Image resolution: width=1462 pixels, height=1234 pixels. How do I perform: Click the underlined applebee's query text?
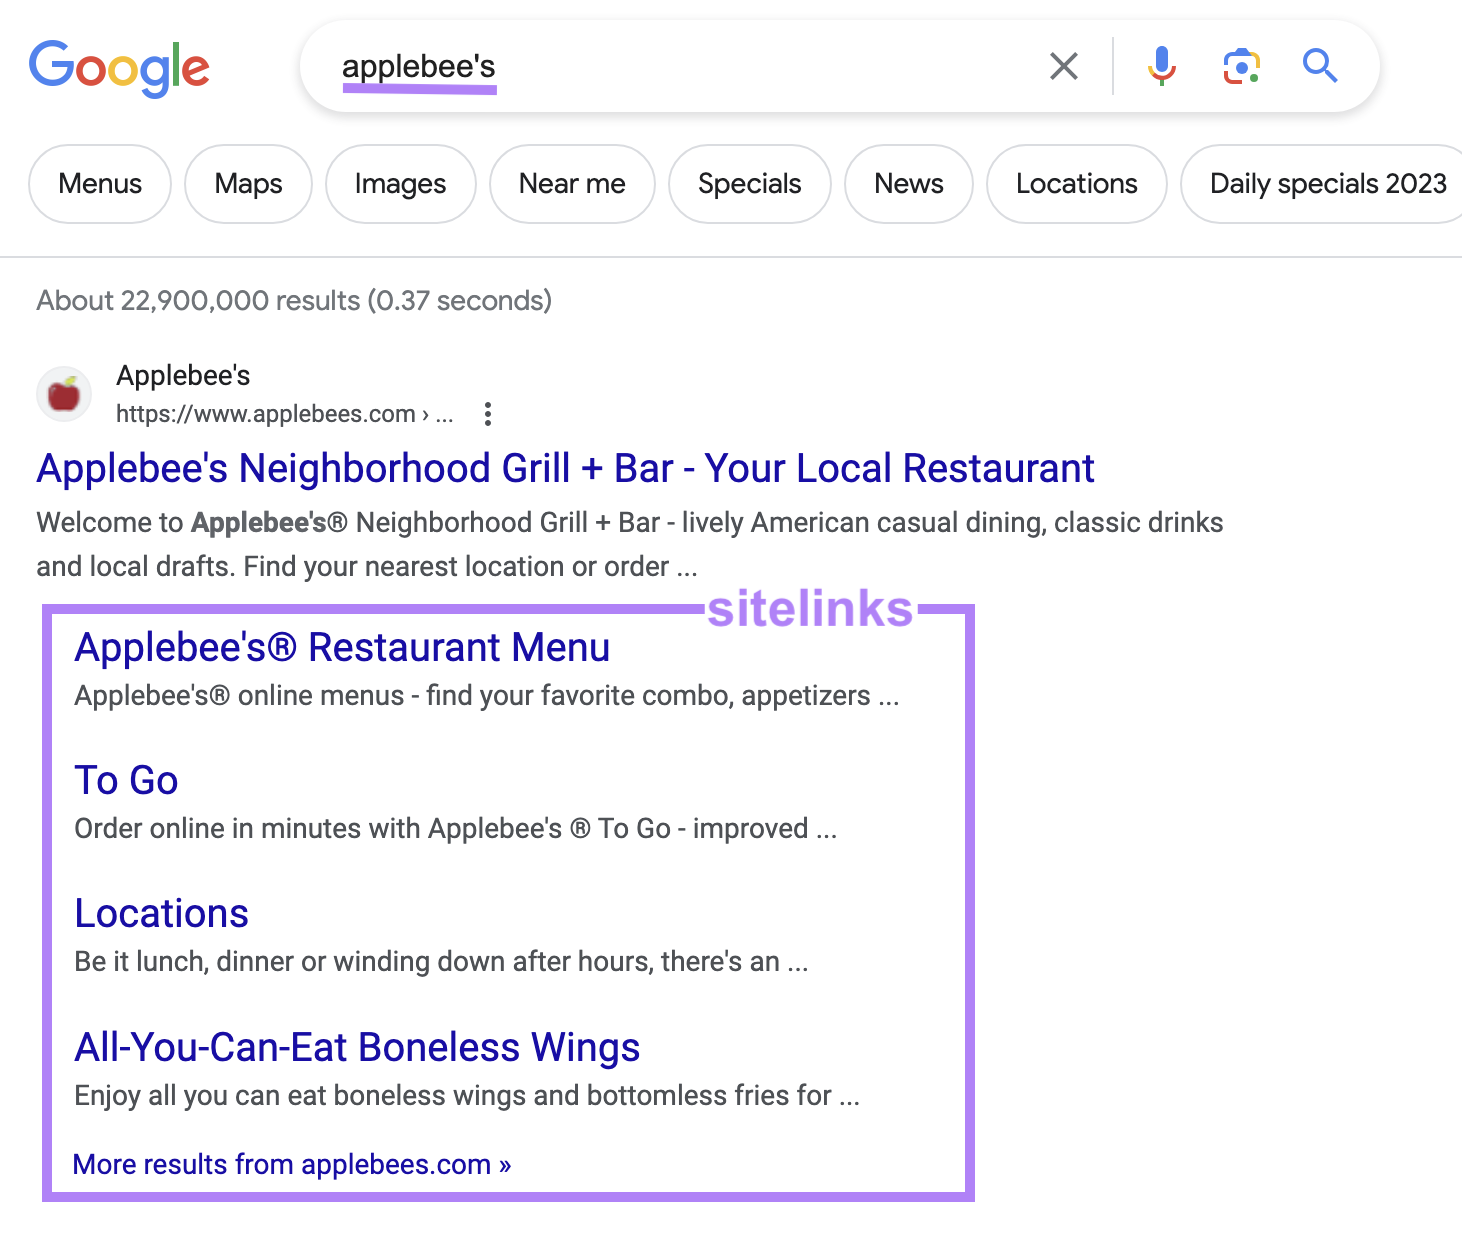(419, 66)
